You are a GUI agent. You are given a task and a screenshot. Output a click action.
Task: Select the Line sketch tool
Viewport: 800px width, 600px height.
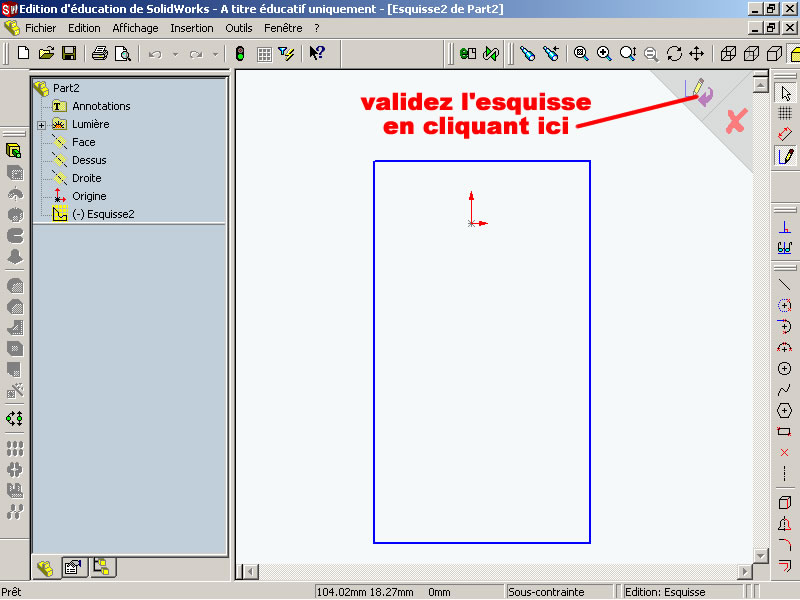pos(785,285)
